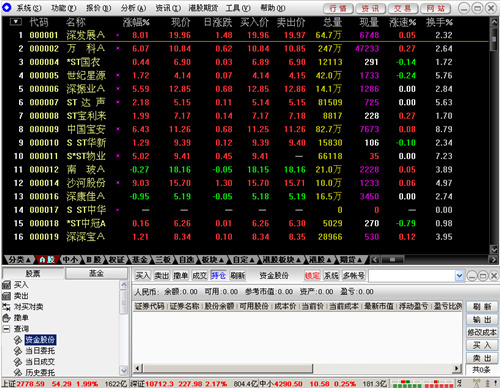This screenshot has width=500, height=388.
Task: Click the holdings table horizontal scrollbar thumb
Action: (x=228, y=368)
